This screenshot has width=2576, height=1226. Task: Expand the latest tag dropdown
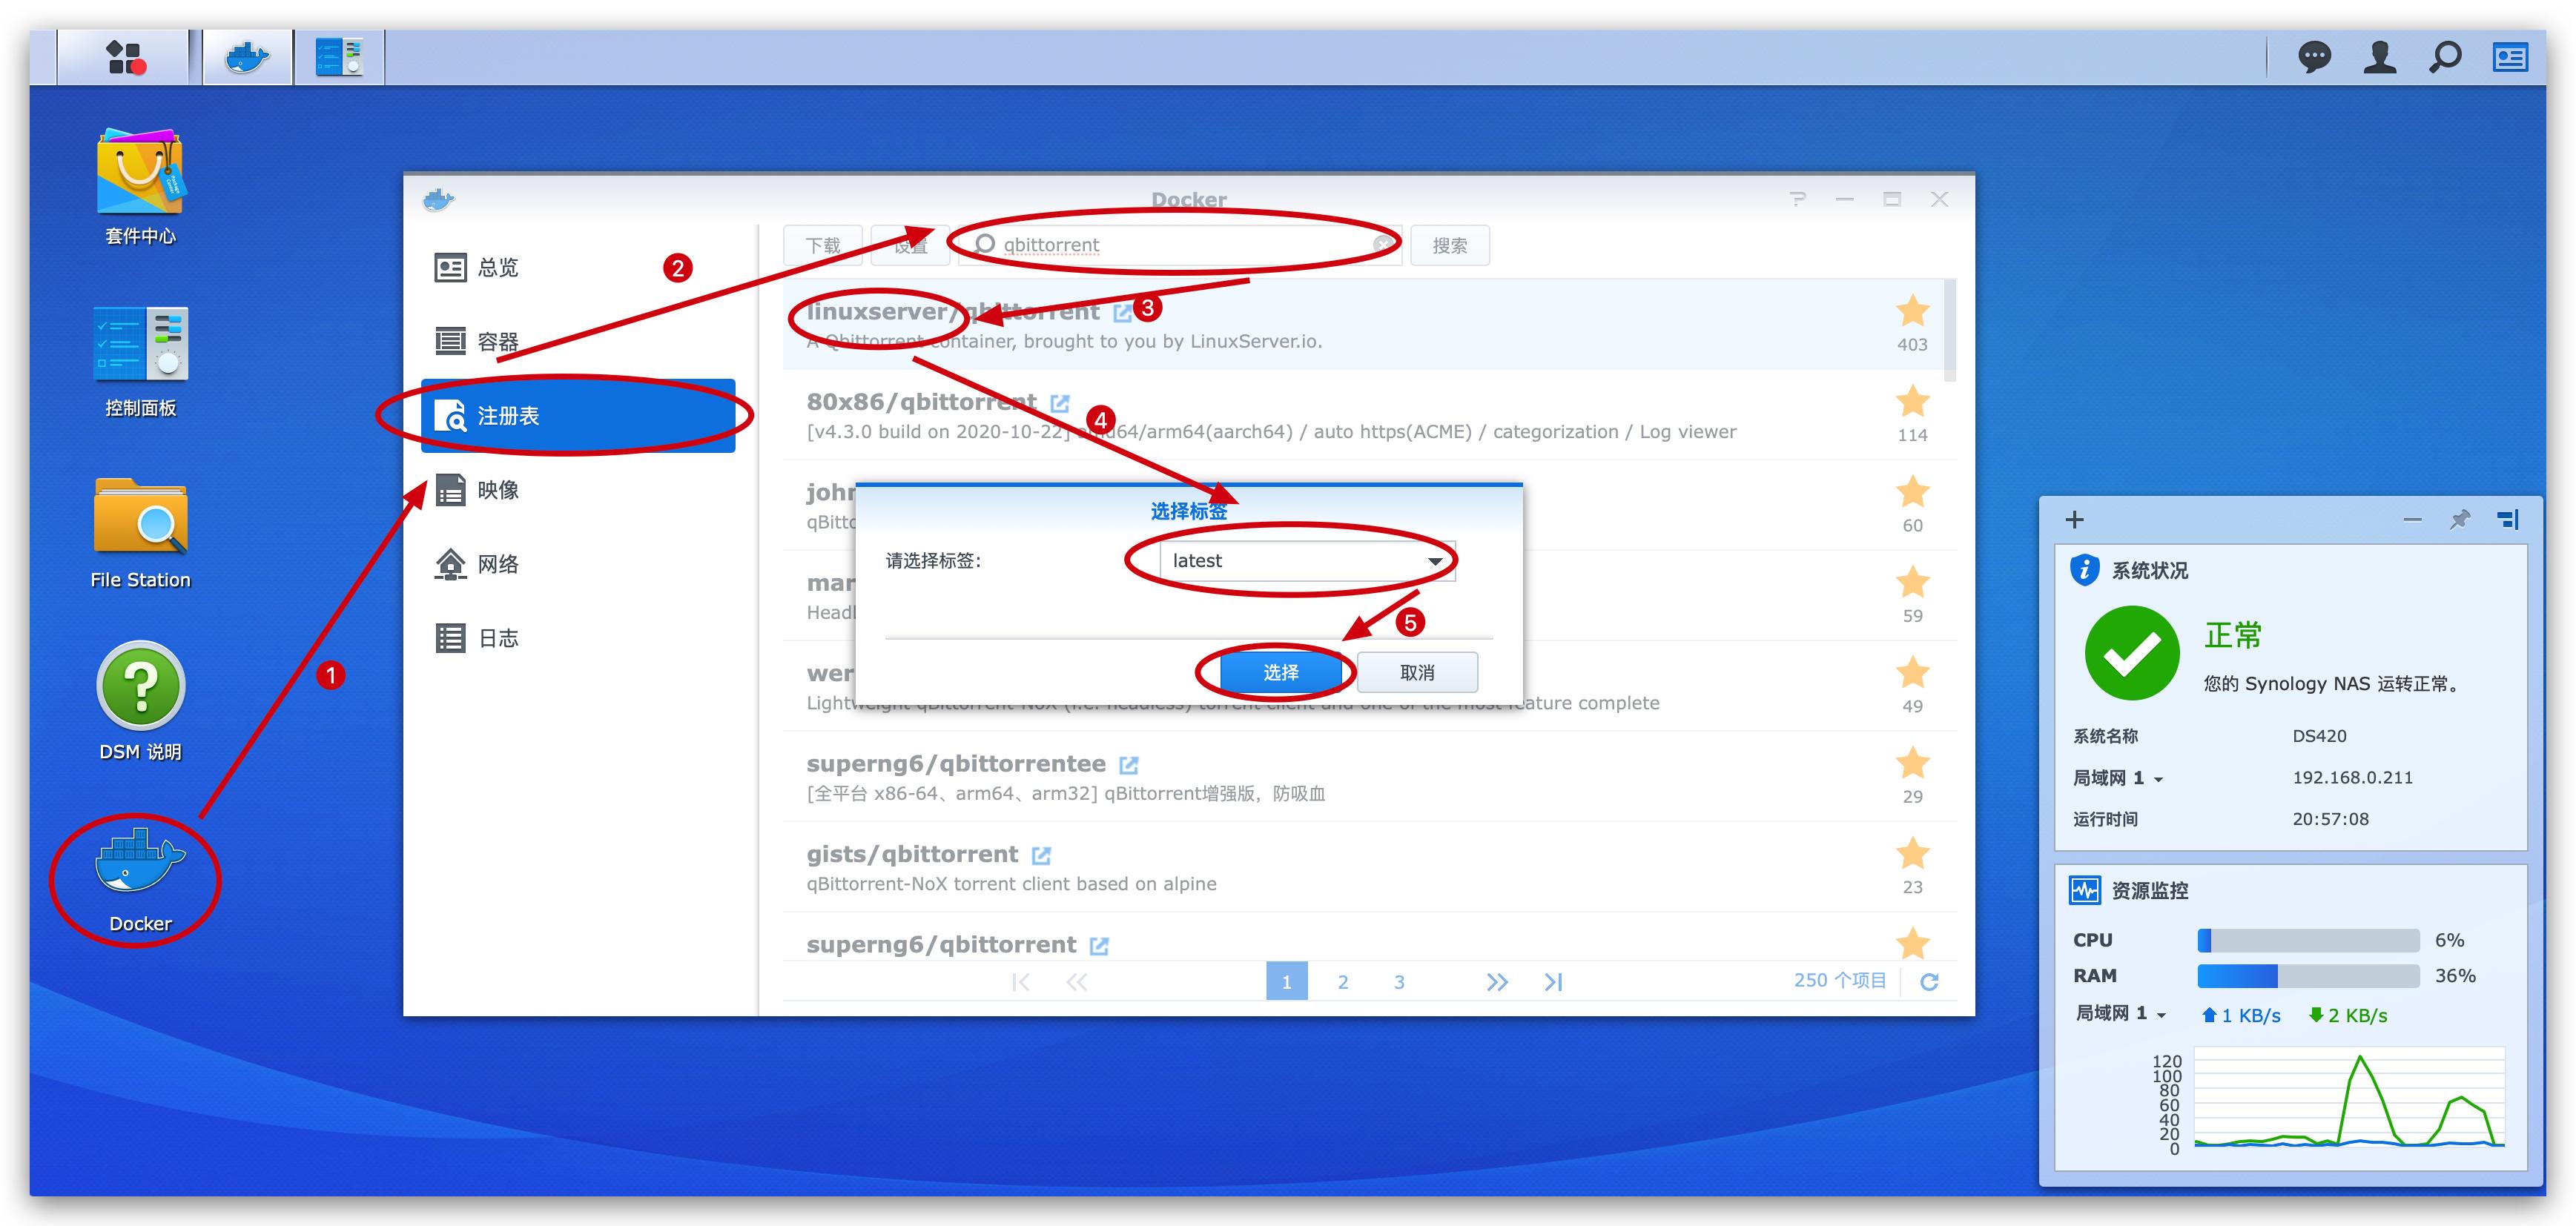(x=1435, y=561)
